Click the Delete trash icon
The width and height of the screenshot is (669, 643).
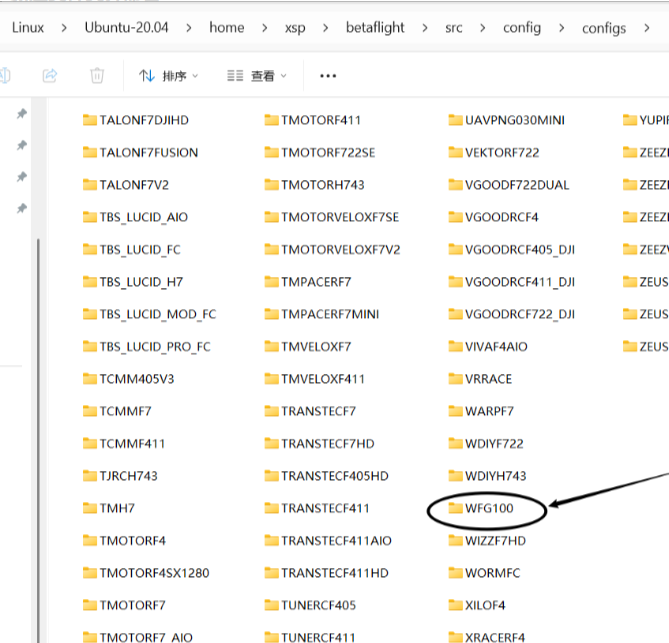point(97,75)
